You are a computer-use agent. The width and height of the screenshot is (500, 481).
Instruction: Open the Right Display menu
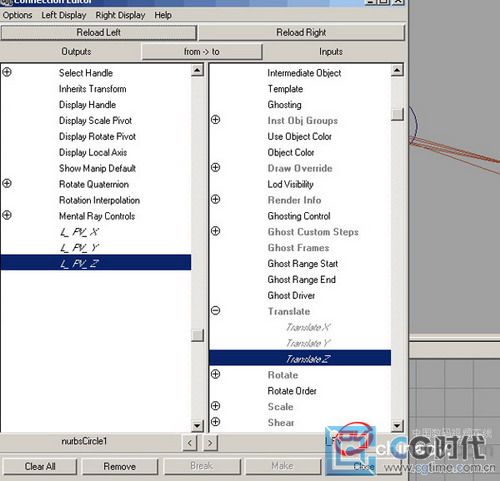(x=120, y=15)
